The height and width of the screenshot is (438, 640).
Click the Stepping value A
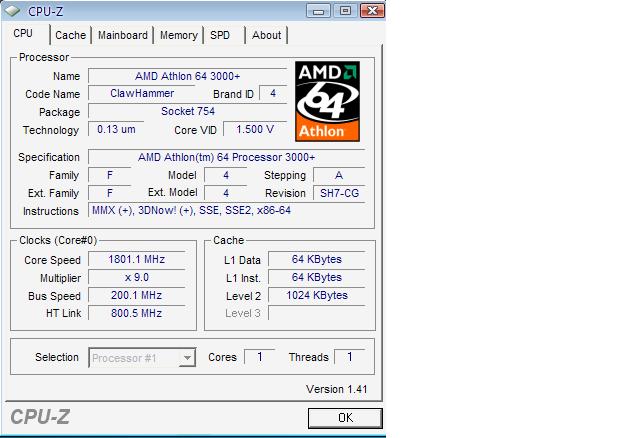pyautogui.click(x=339, y=175)
